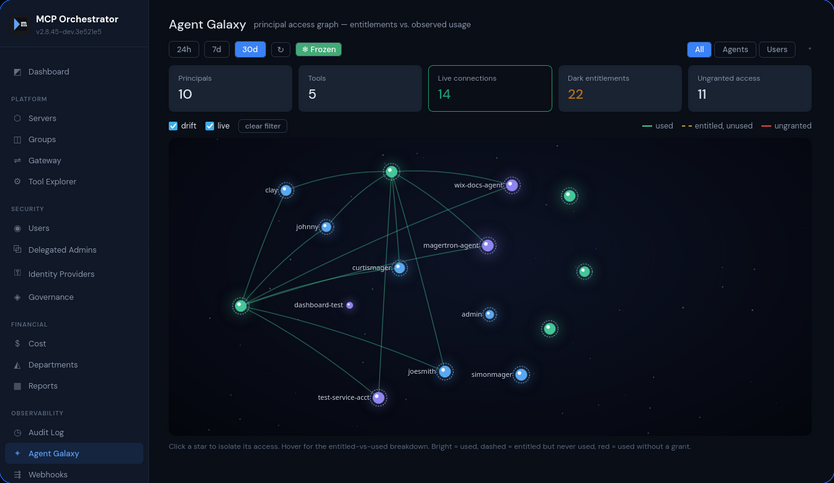Click the wix-docs-agent star node
834x483 pixels.
click(512, 185)
